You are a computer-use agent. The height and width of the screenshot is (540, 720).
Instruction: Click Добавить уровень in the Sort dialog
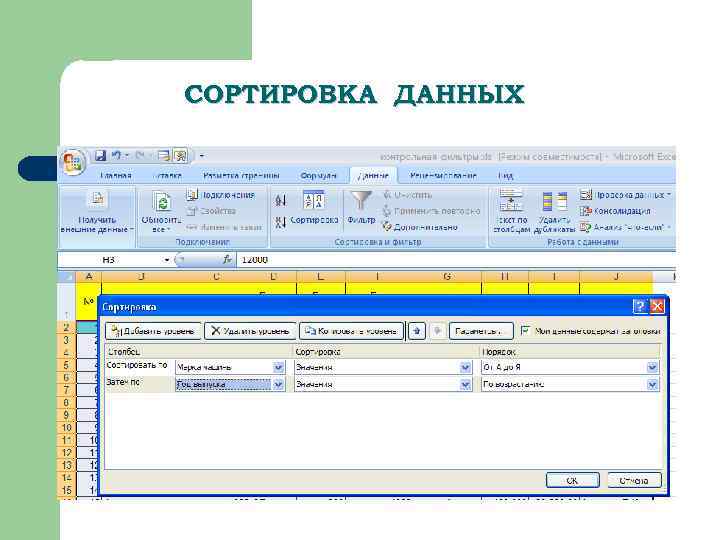[153, 331]
